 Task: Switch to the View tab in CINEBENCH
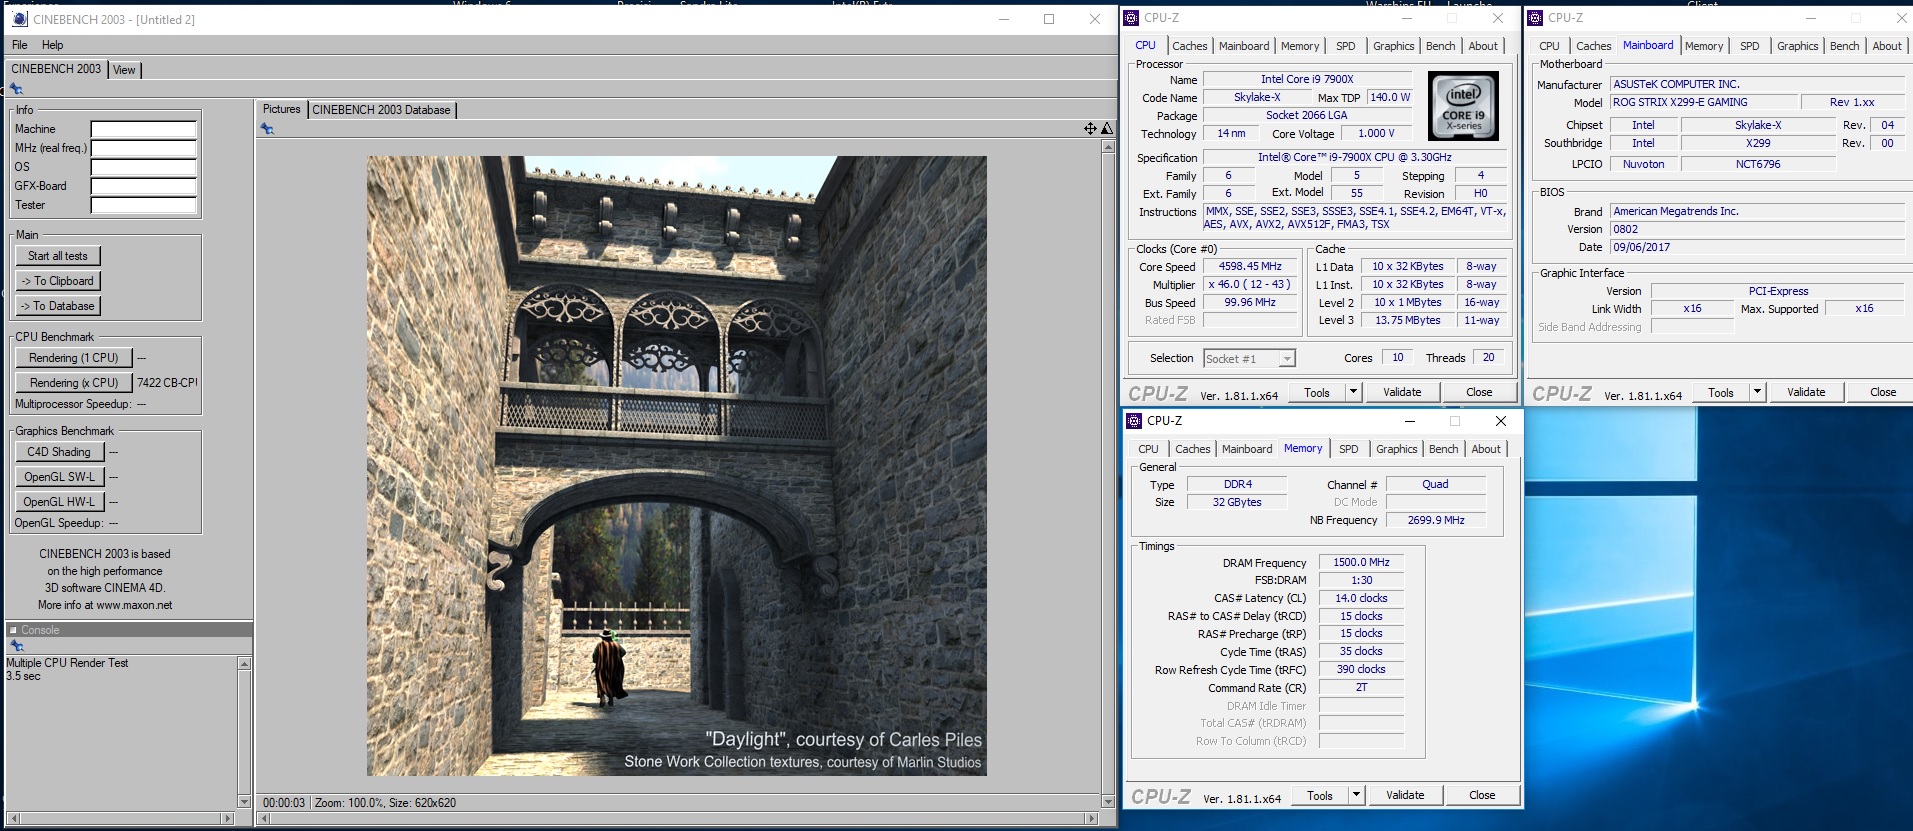tap(124, 70)
